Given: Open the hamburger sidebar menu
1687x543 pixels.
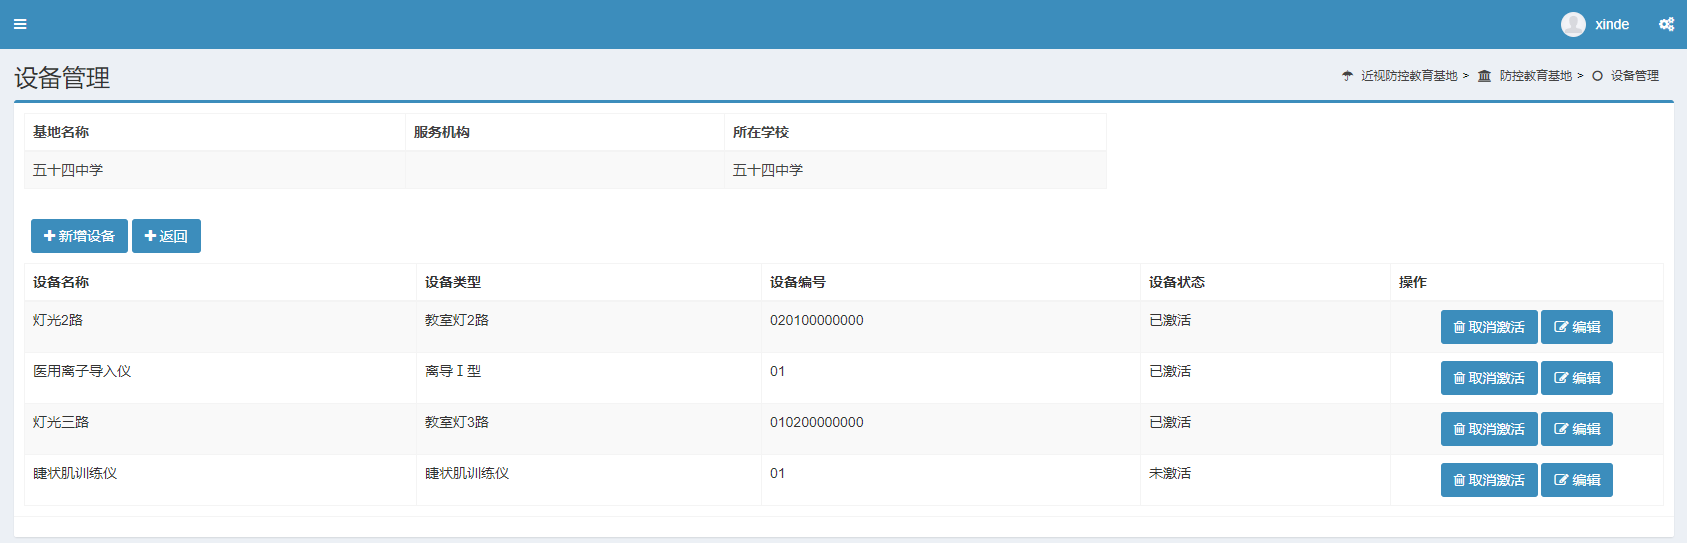Looking at the screenshot, I should (20, 24).
